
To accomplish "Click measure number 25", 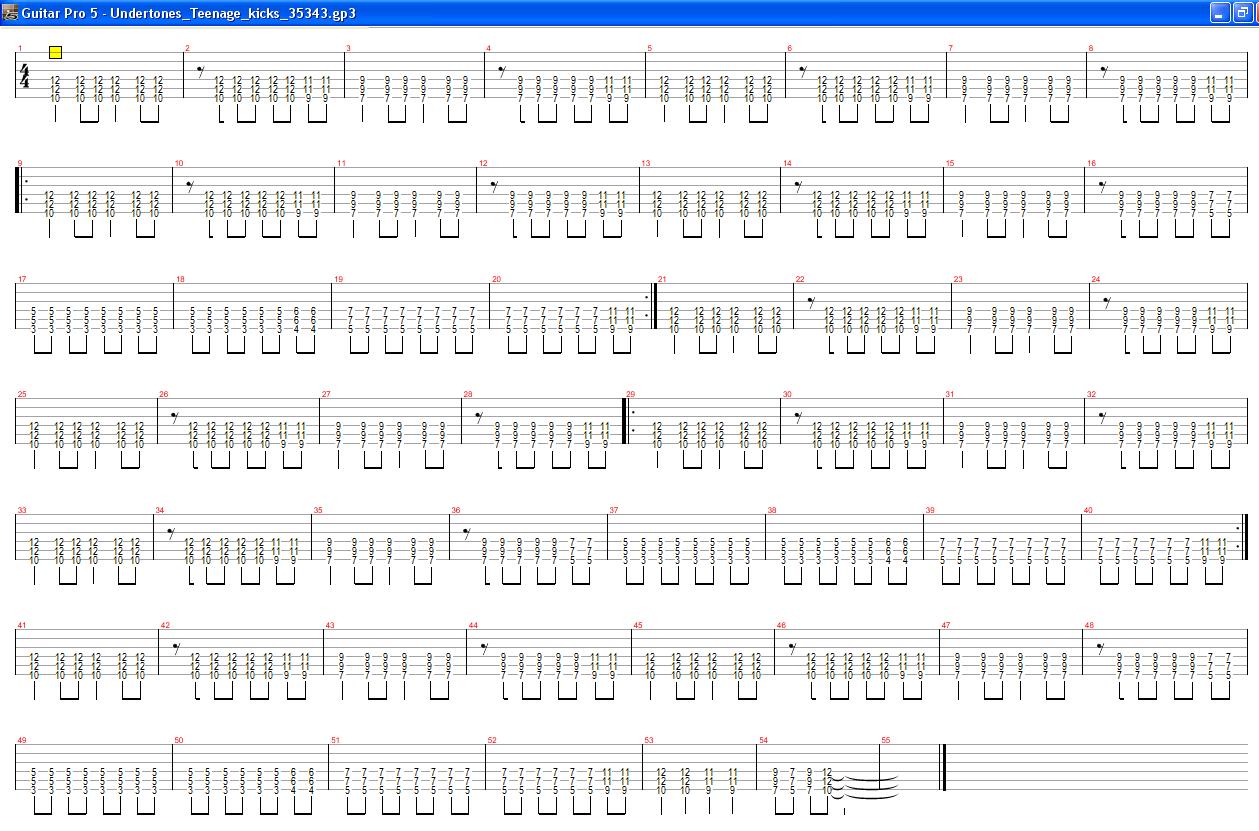I will tap(22, 394).
